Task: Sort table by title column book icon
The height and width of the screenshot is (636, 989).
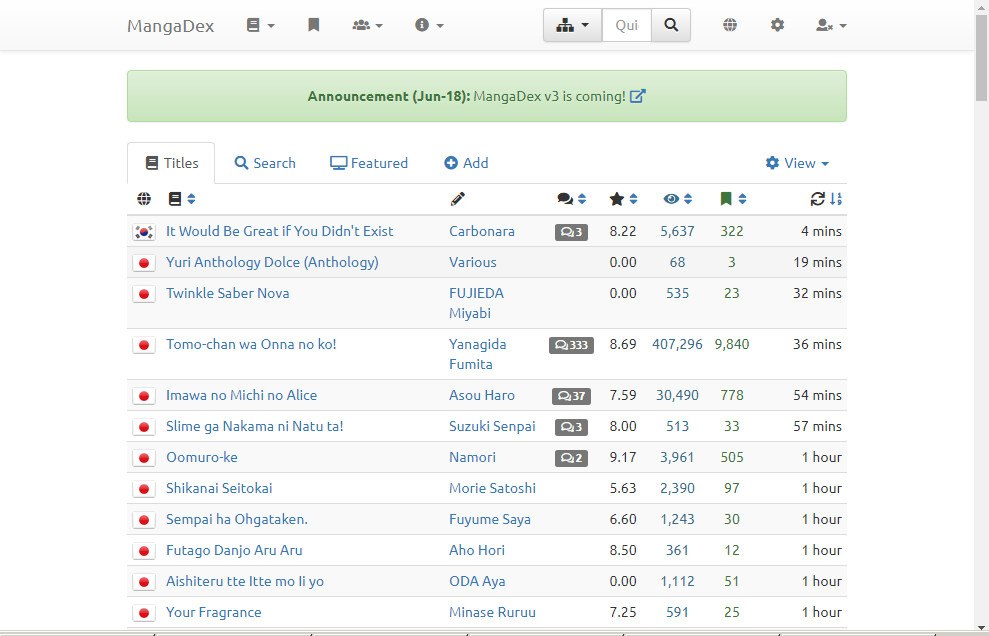Action: click(x=182, y=199)
